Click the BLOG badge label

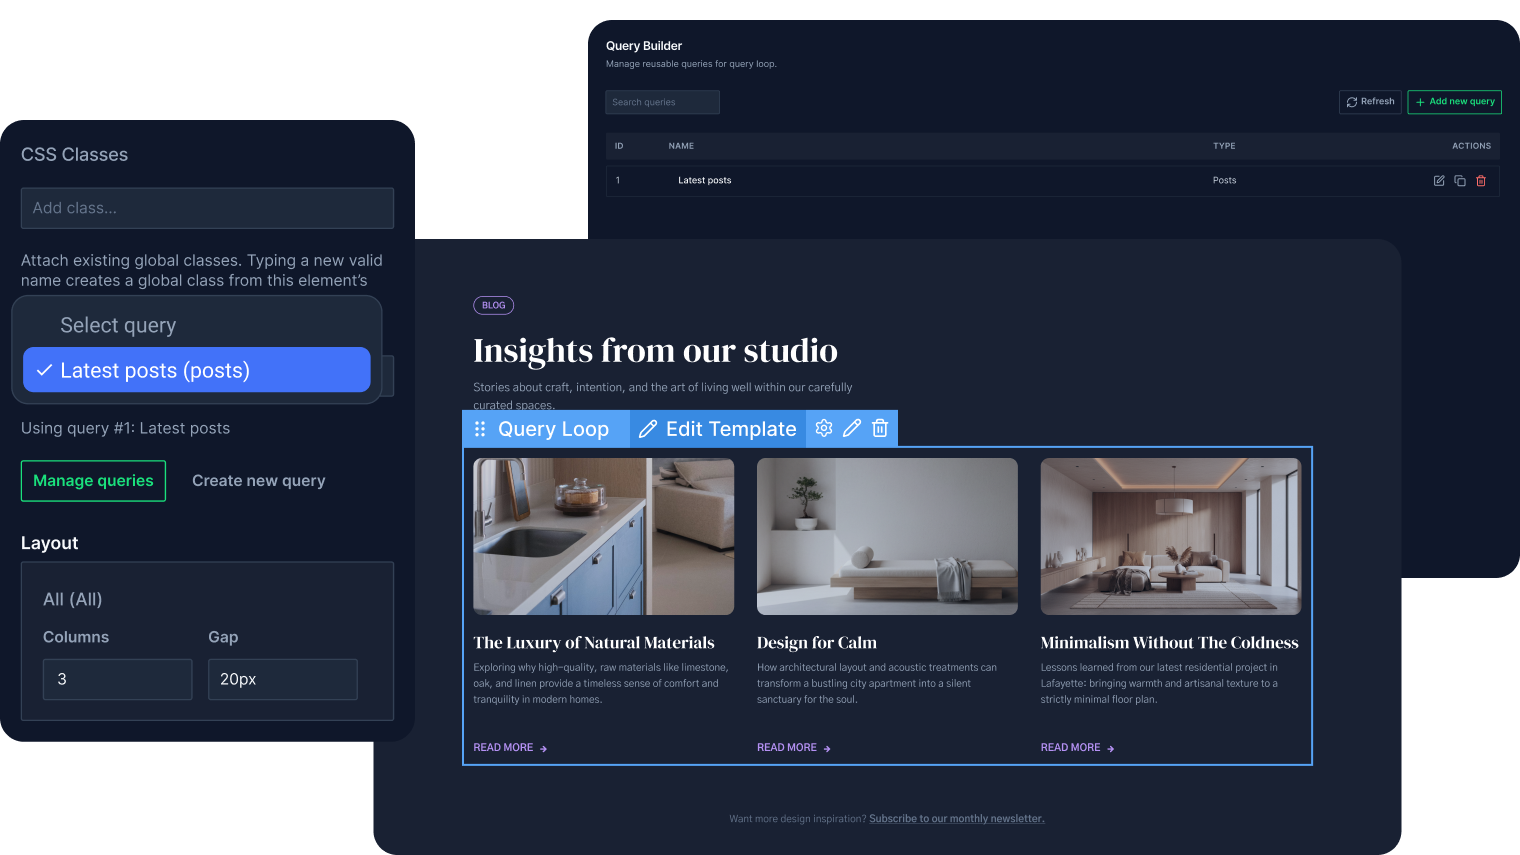coord(494,306)
